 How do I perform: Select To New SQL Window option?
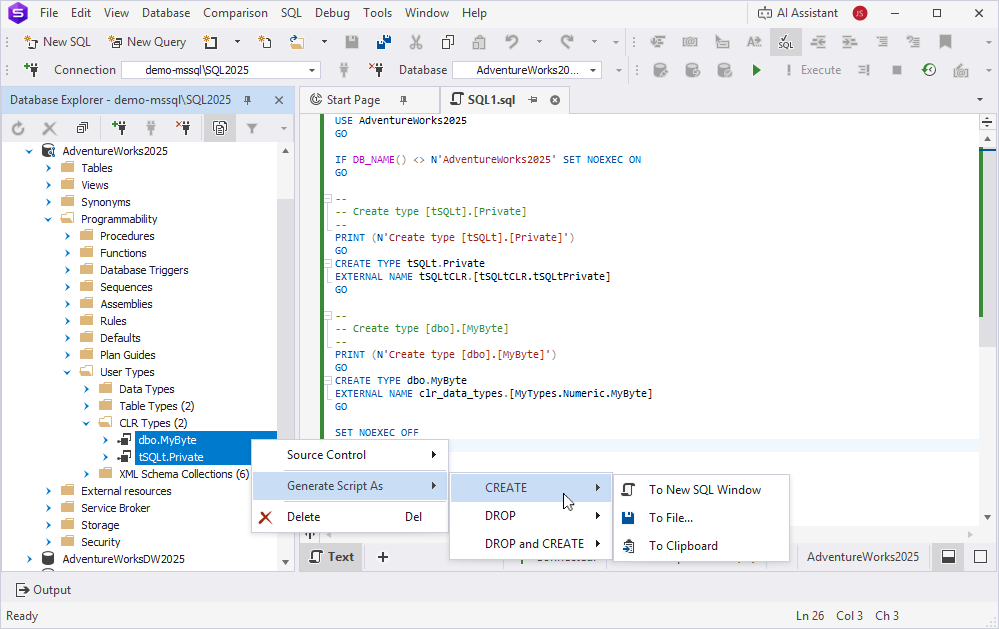701,489
